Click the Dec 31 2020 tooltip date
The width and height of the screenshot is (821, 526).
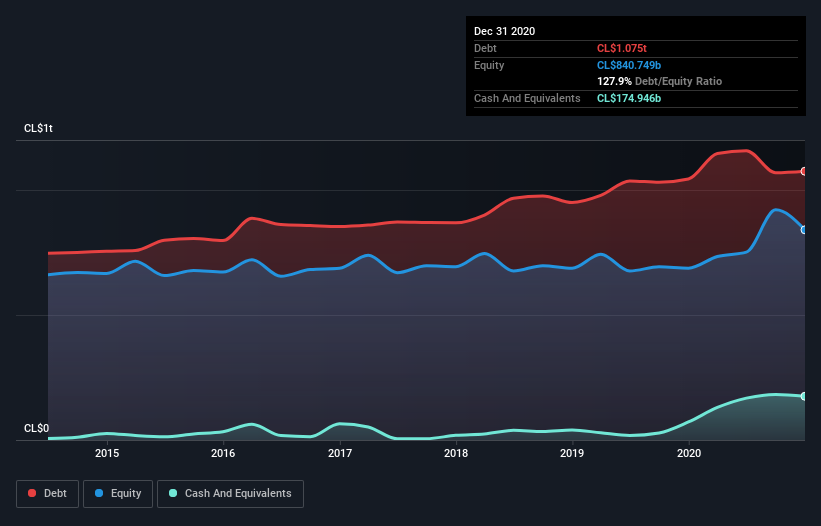[504, 31]
